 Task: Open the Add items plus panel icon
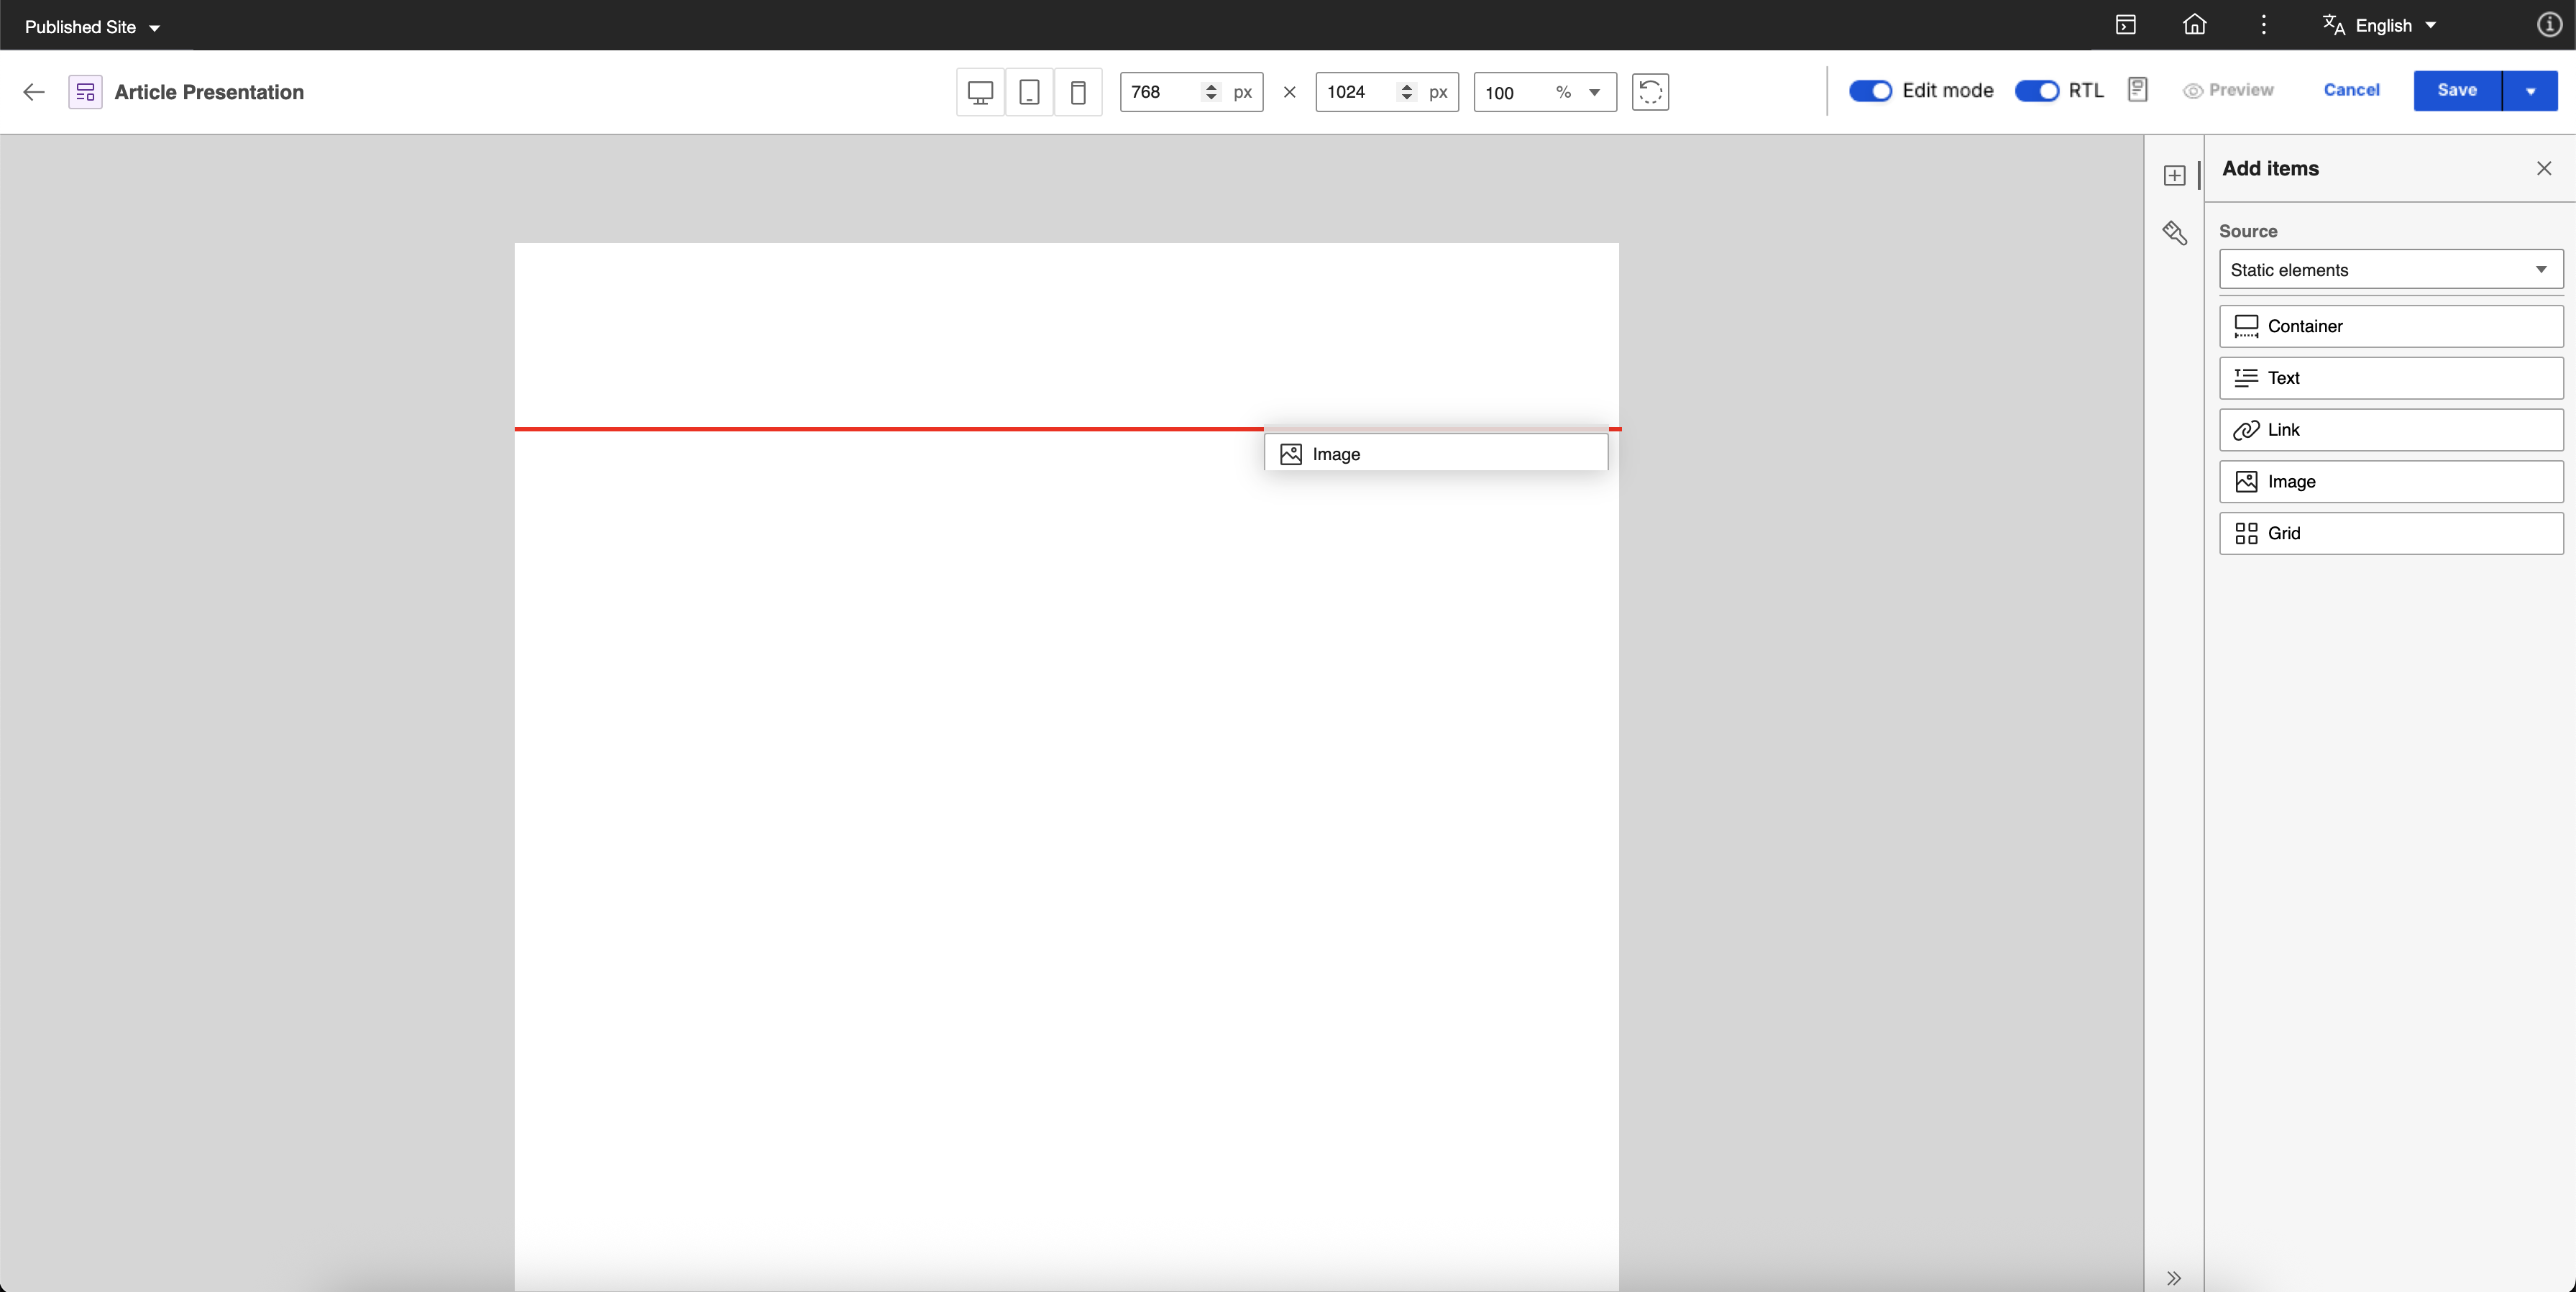[2174, 176]
